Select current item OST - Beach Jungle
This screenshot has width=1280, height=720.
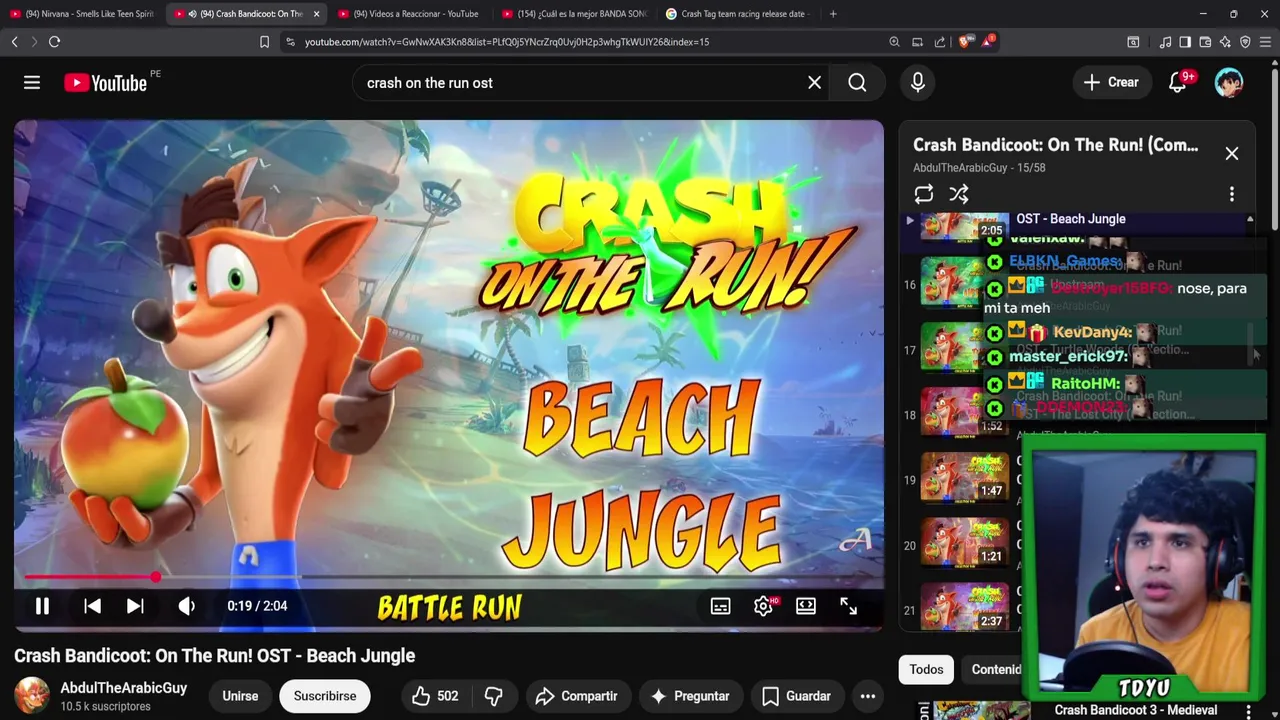(1071, 219)
